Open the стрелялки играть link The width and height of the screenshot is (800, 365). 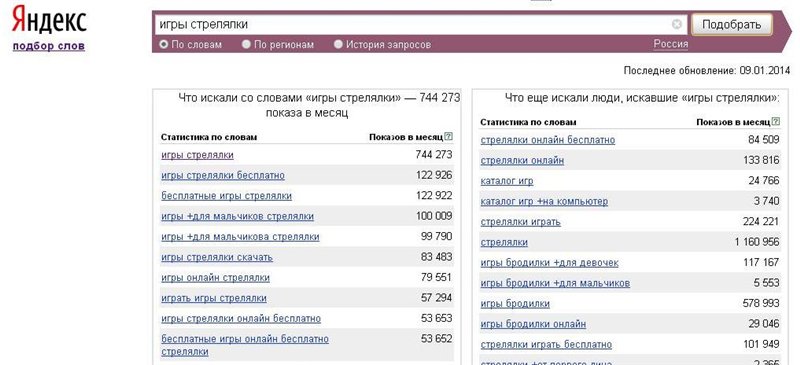(x=520, y=222)
